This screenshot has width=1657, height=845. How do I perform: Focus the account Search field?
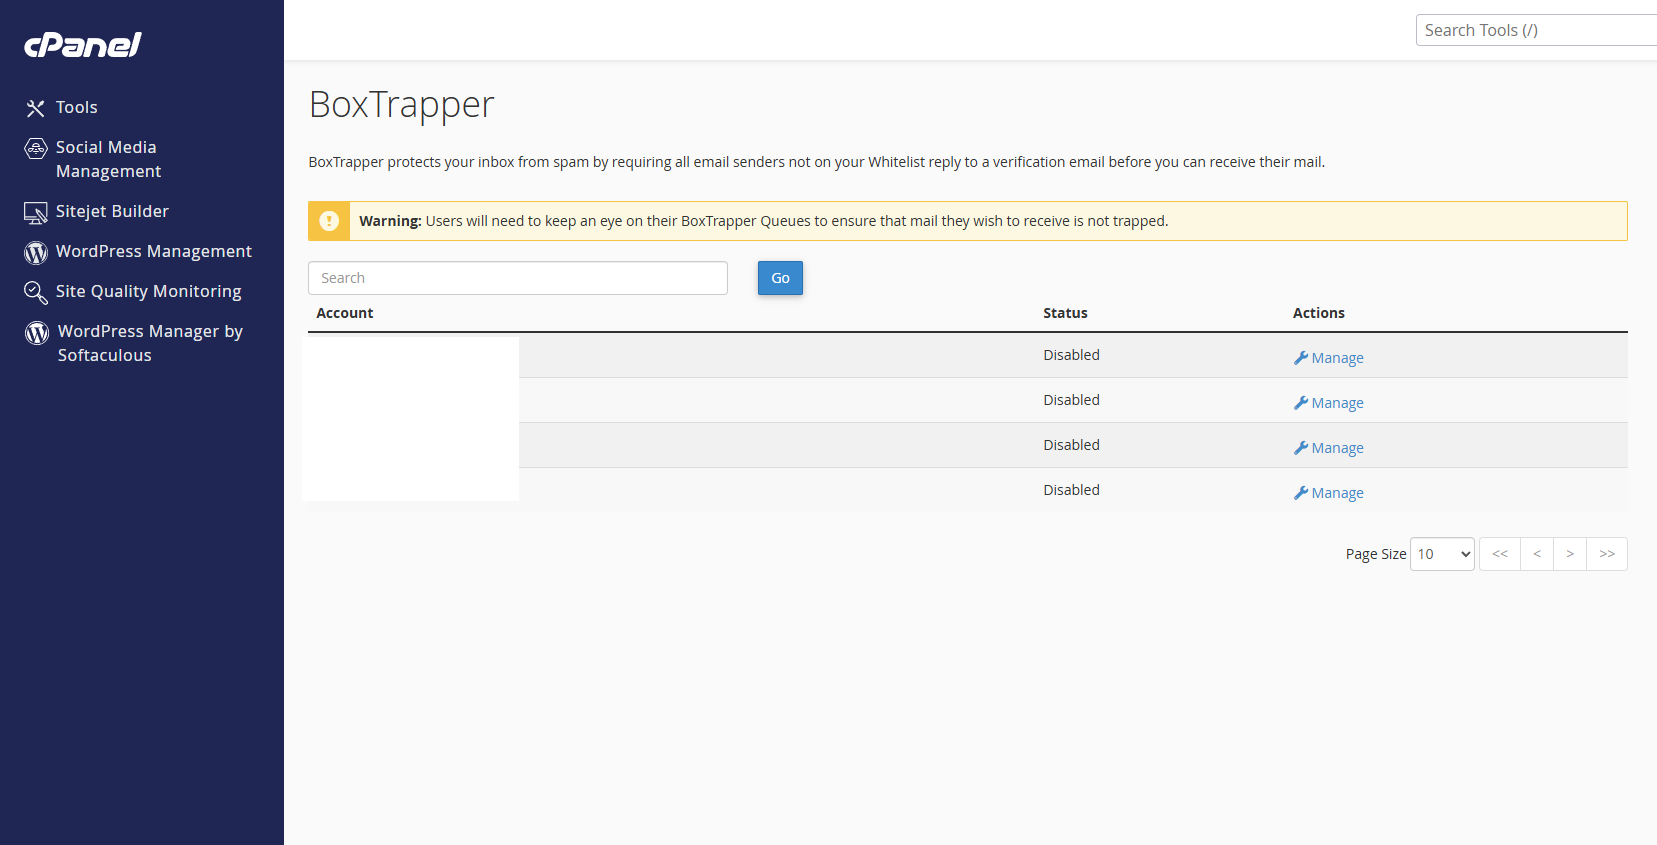tap(518, 278)
